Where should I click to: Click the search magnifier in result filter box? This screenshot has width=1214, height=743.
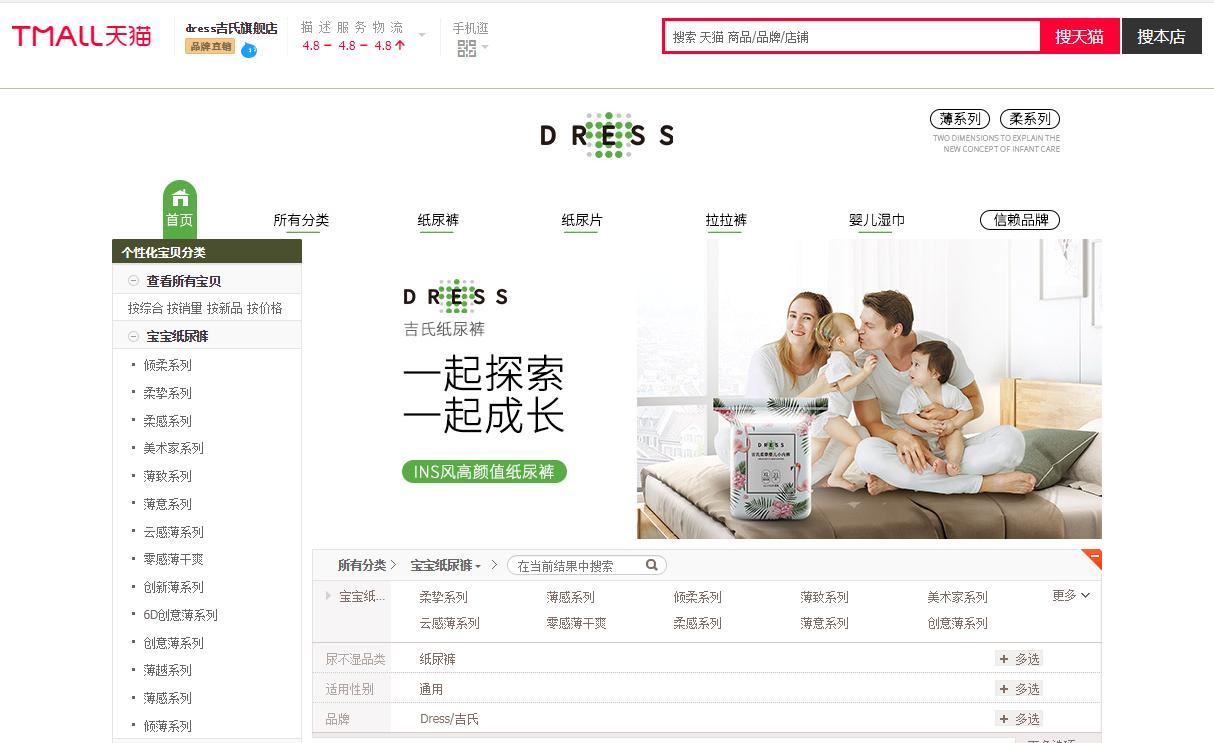[x=651, y=565]
